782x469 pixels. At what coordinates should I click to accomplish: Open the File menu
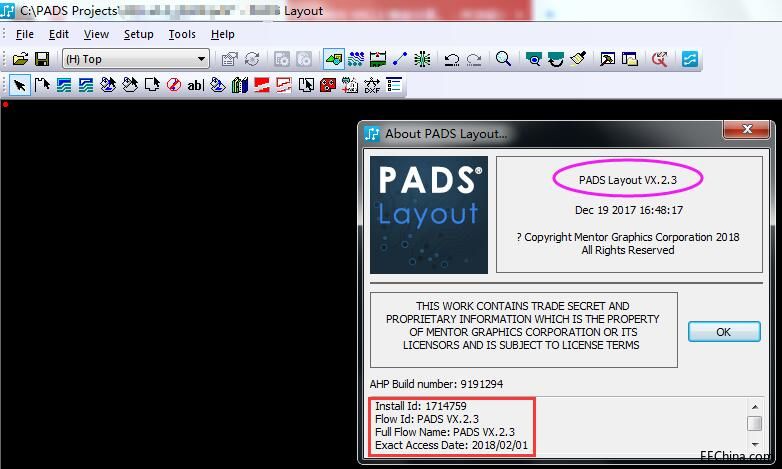pyautogui.click(x=24, y=34)
